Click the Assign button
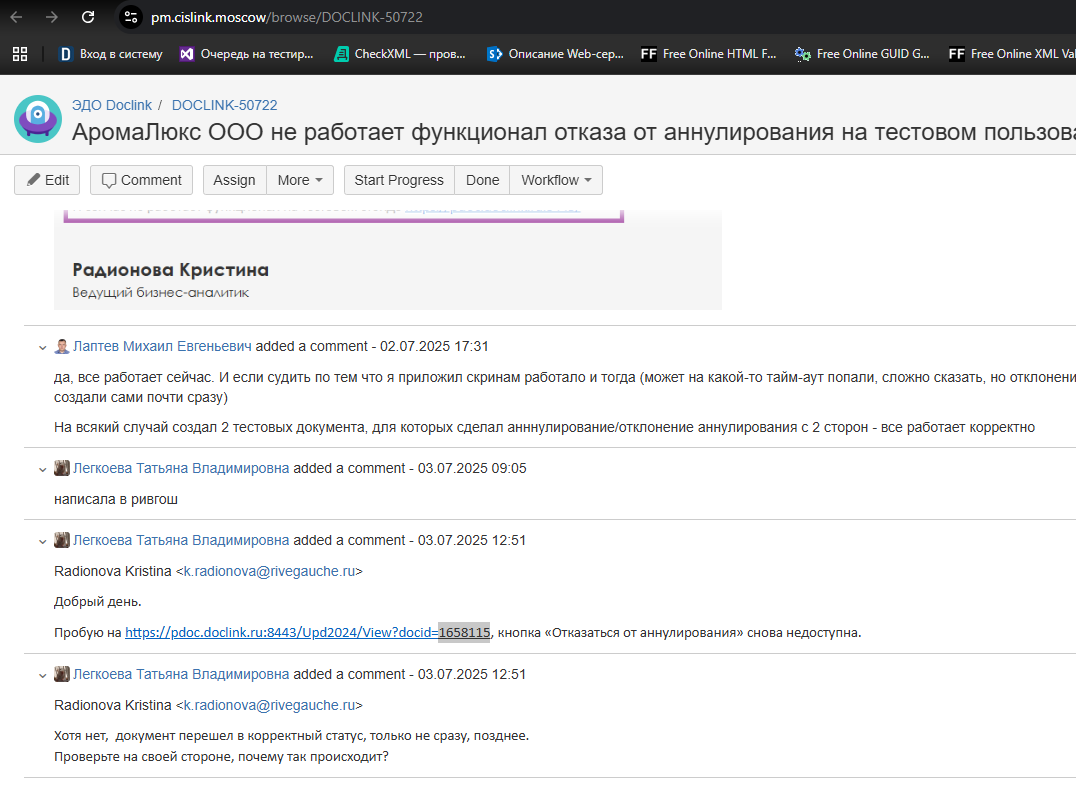 pos(234,180)
